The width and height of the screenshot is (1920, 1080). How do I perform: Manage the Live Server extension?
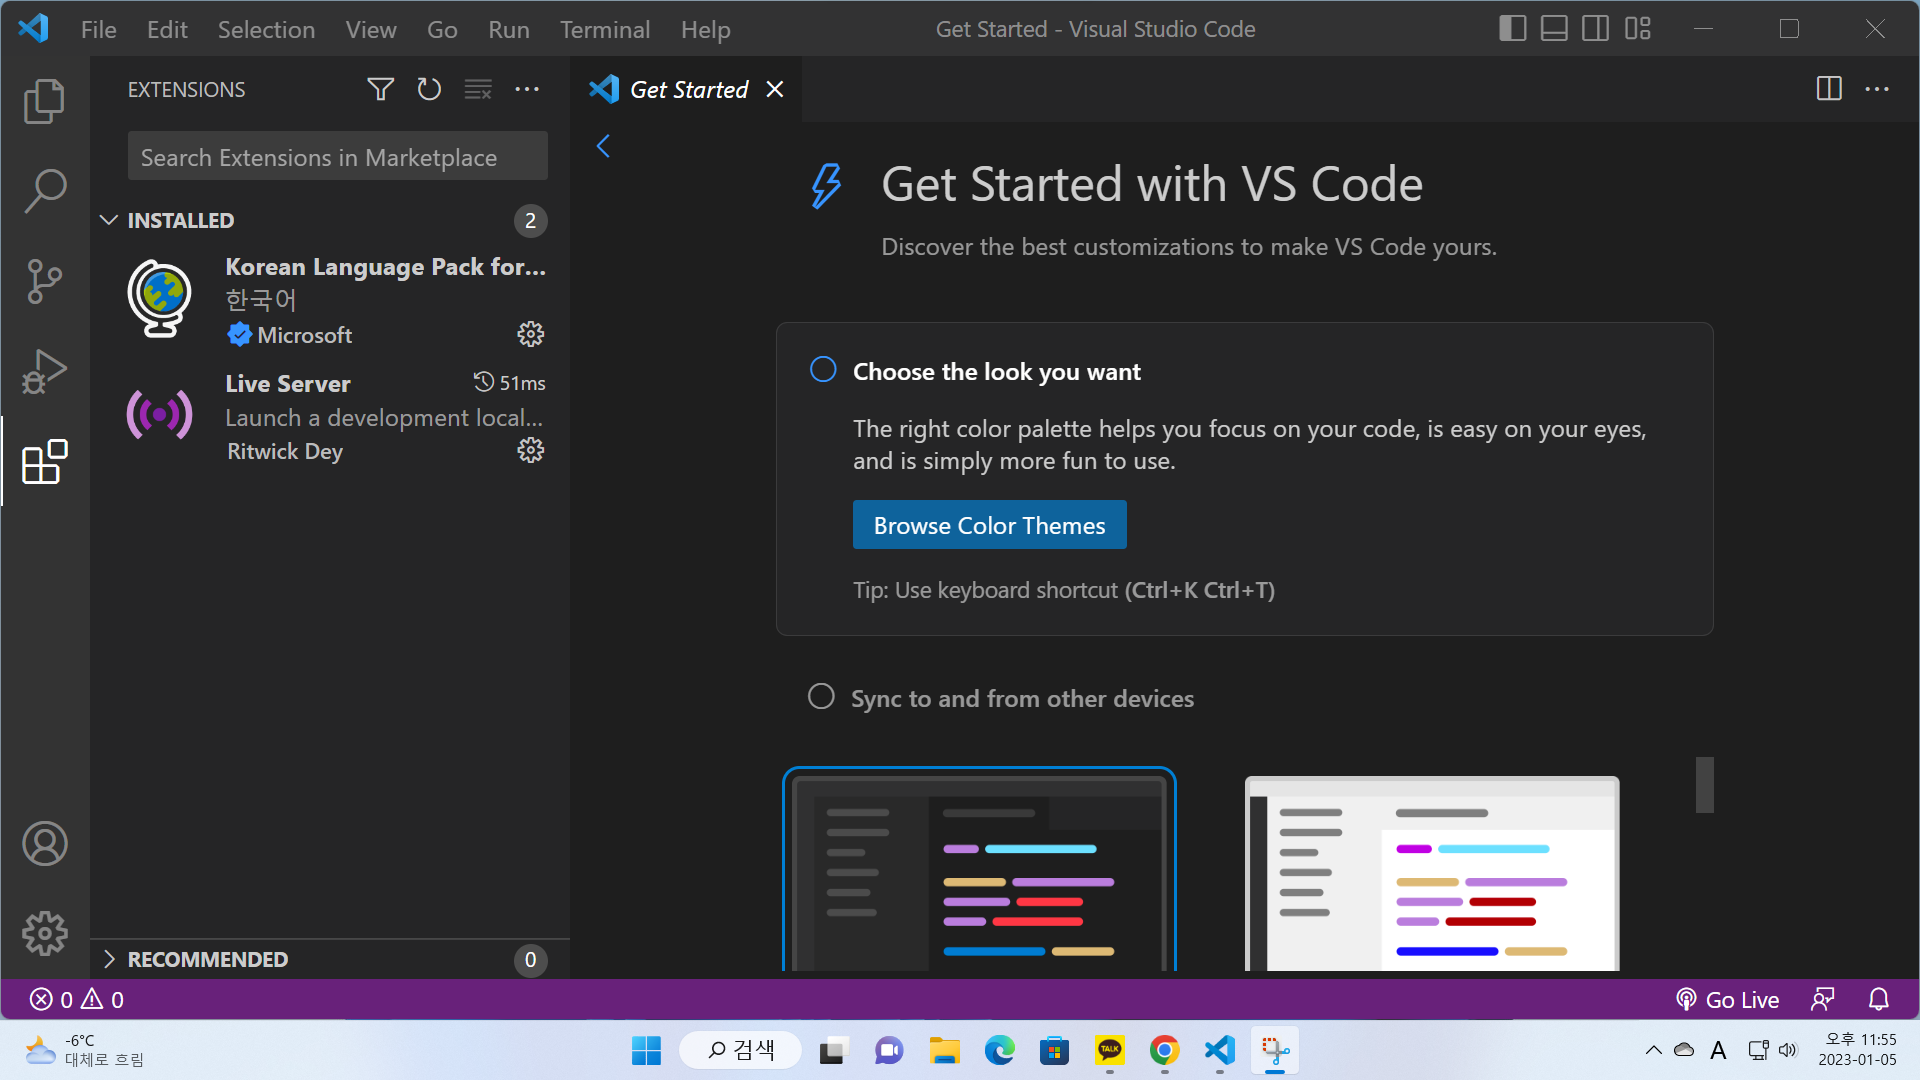pos(531,450)
